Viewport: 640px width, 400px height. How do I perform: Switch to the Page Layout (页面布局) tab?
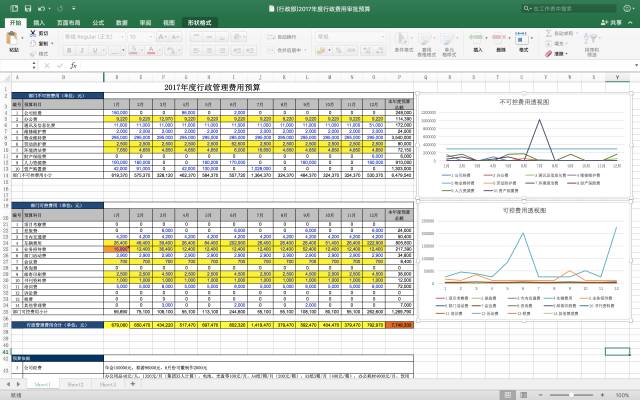pos(69,22)
